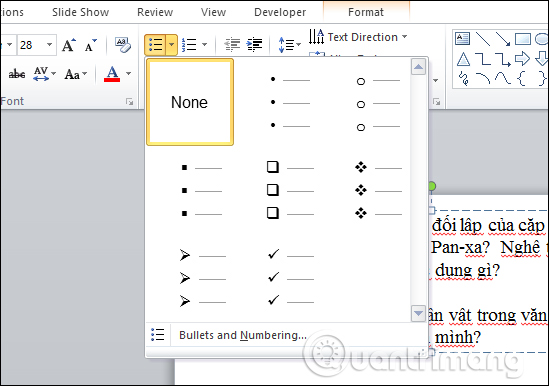Click the bullet gallery scroll down arrow

[x=418, y=313]
